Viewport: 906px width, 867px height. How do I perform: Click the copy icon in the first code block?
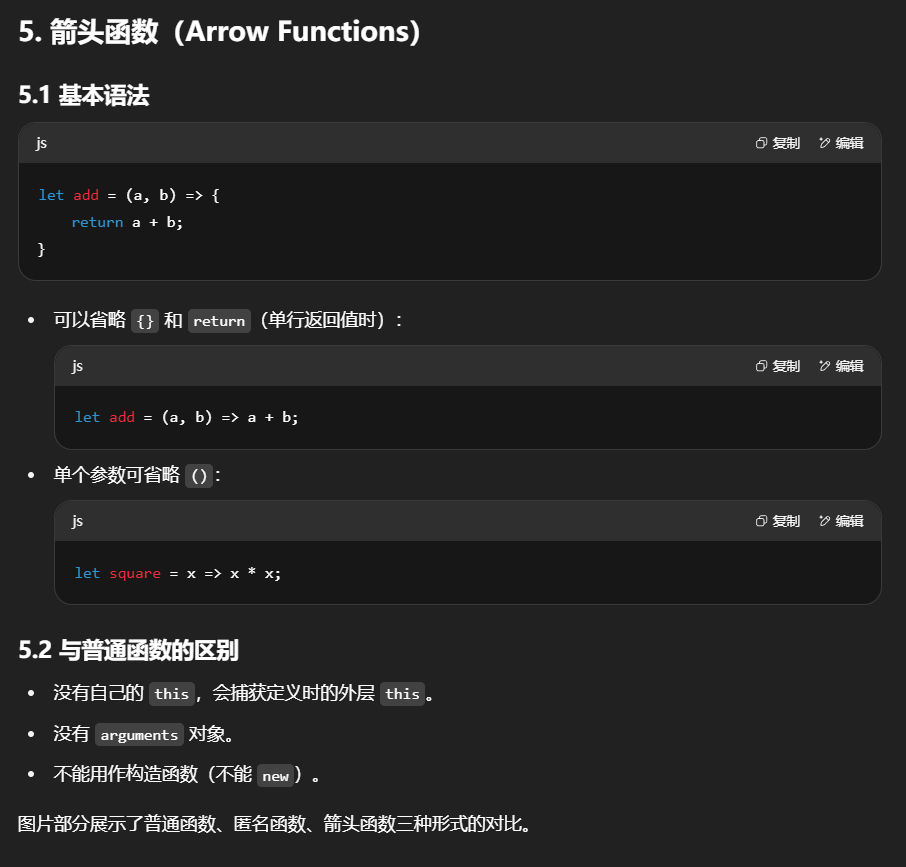coord(777,143)
